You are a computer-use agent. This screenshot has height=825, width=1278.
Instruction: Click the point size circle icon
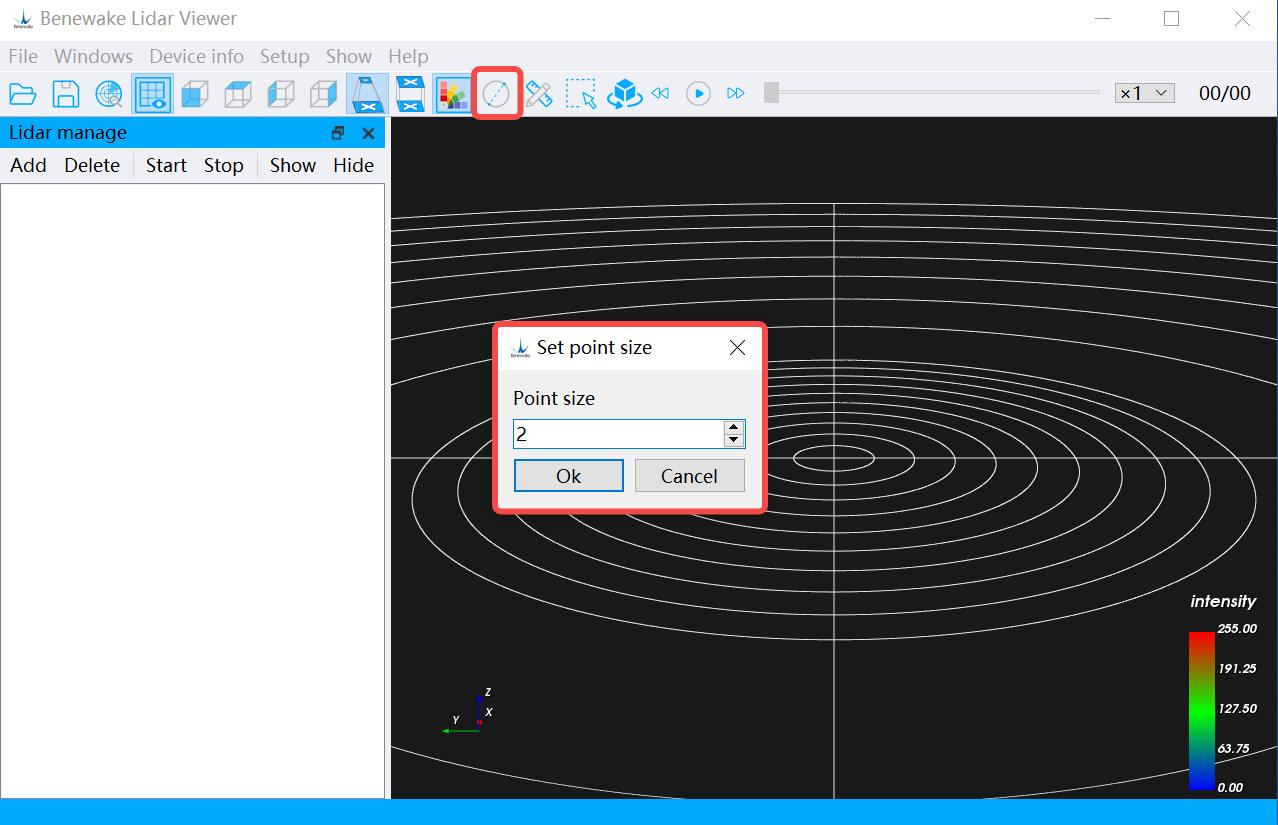click(496, 94)
